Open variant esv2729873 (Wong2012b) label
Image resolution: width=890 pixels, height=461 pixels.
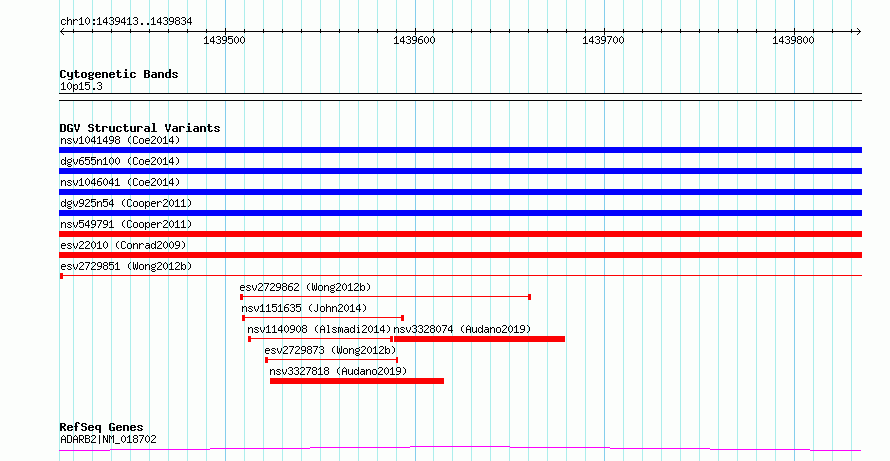(330, 350)
